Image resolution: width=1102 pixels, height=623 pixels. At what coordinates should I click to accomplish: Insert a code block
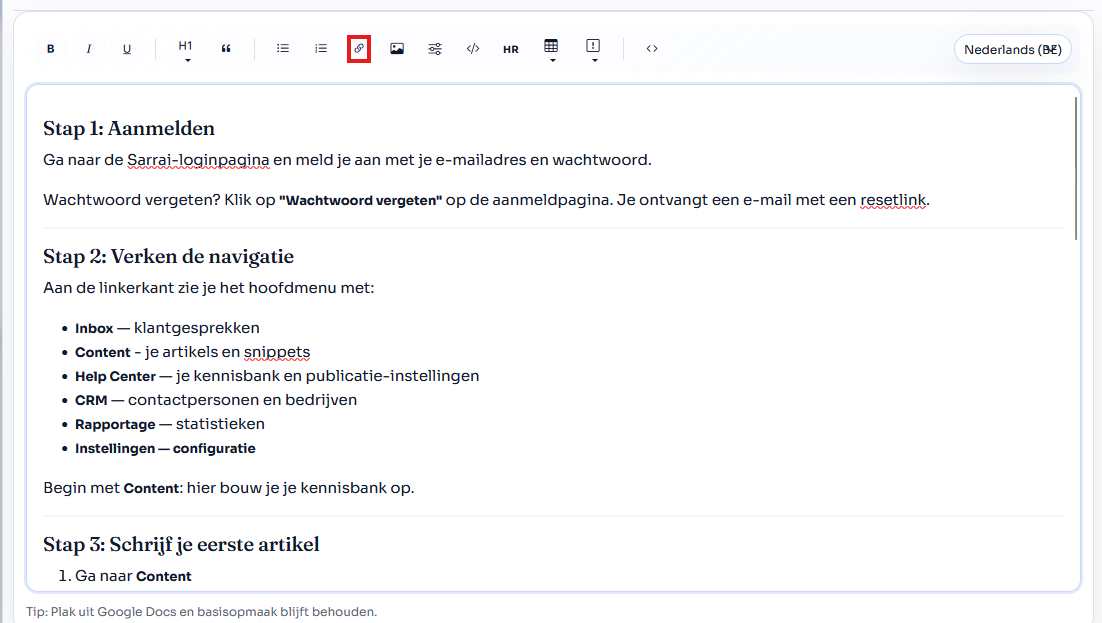pos(473,47)
